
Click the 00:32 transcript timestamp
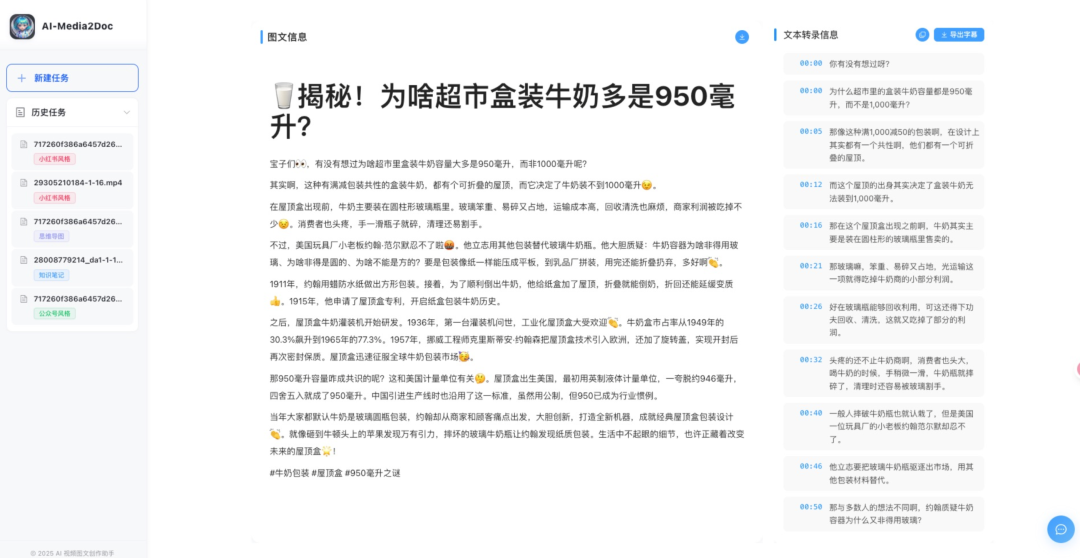tap(811, 360)
